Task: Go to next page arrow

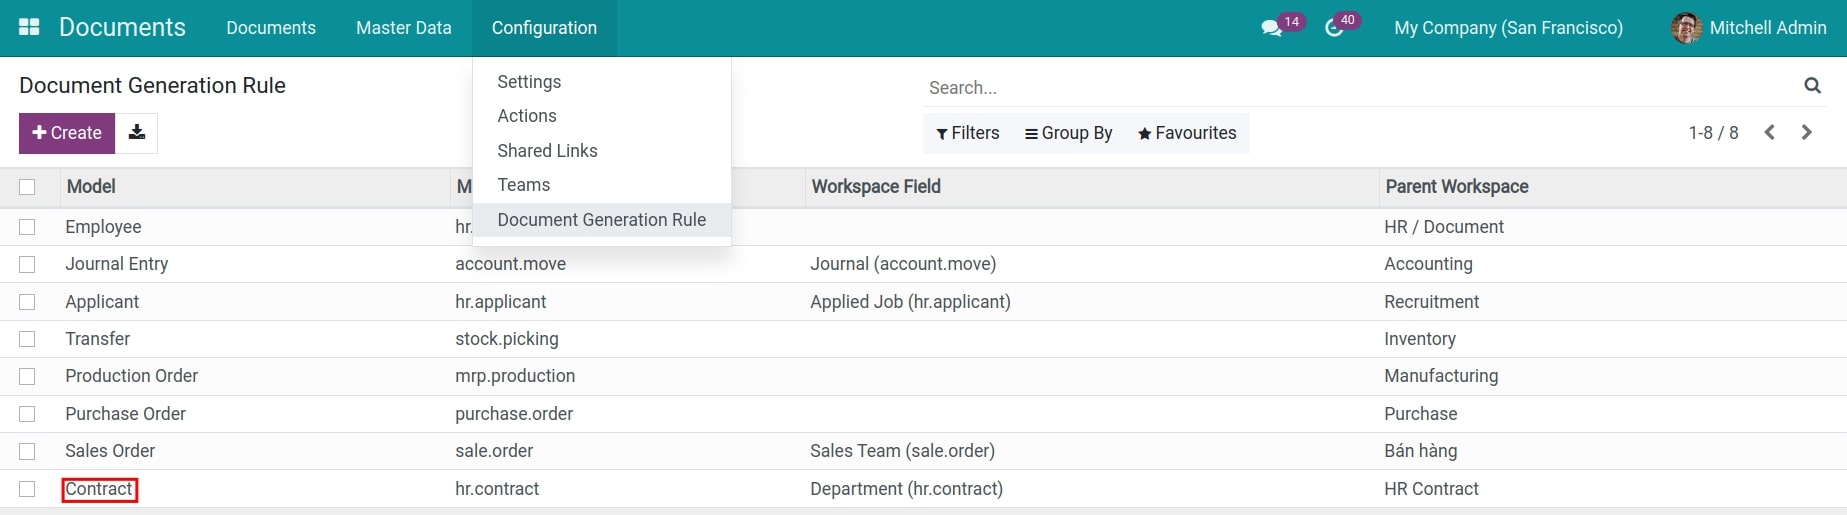Action: coord(1806,133)
